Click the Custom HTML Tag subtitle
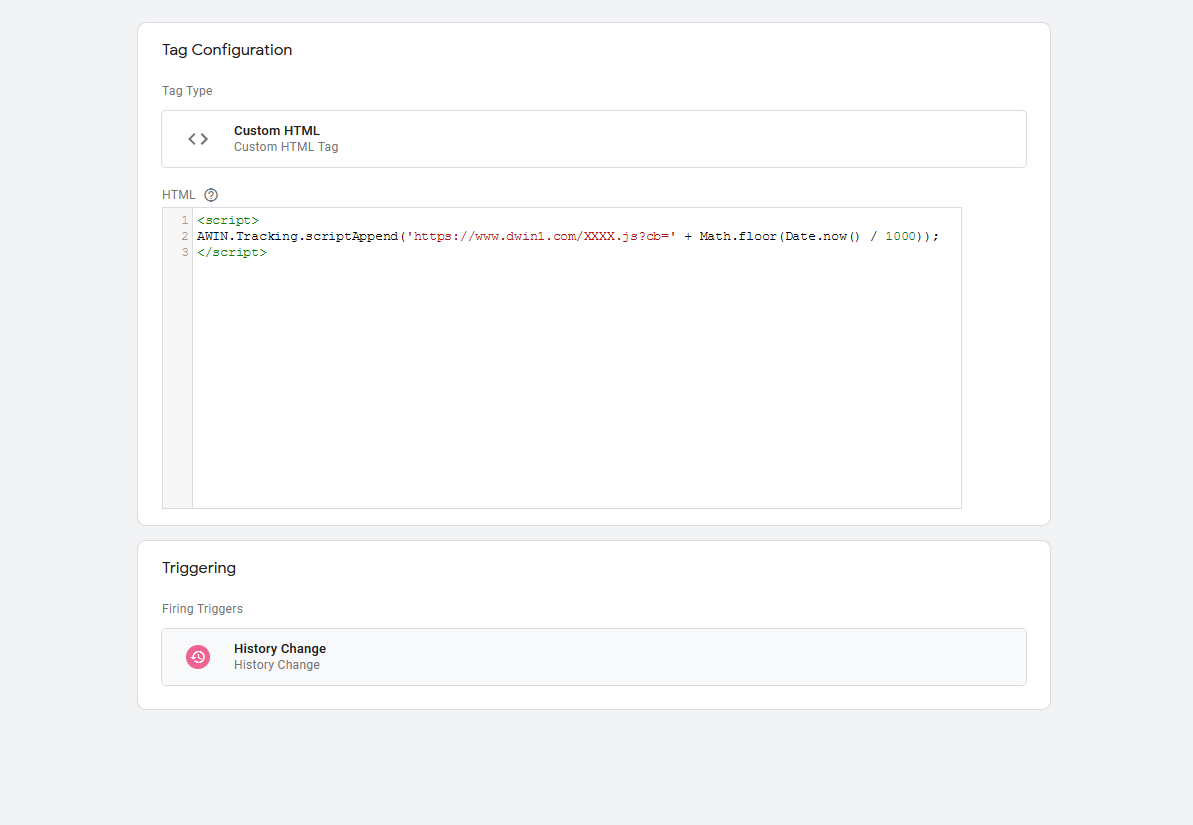Image resolution: width=1193 pixels, height=825 pixels. point(286,147)
